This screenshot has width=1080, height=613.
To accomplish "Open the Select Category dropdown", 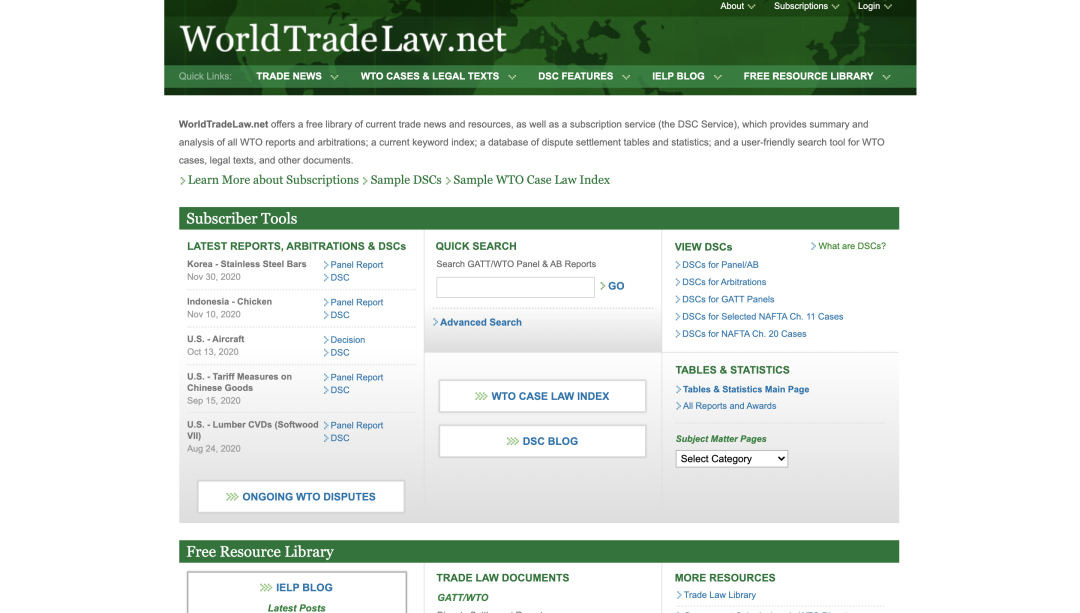I will pyautogui.click(x=731, y=459).
